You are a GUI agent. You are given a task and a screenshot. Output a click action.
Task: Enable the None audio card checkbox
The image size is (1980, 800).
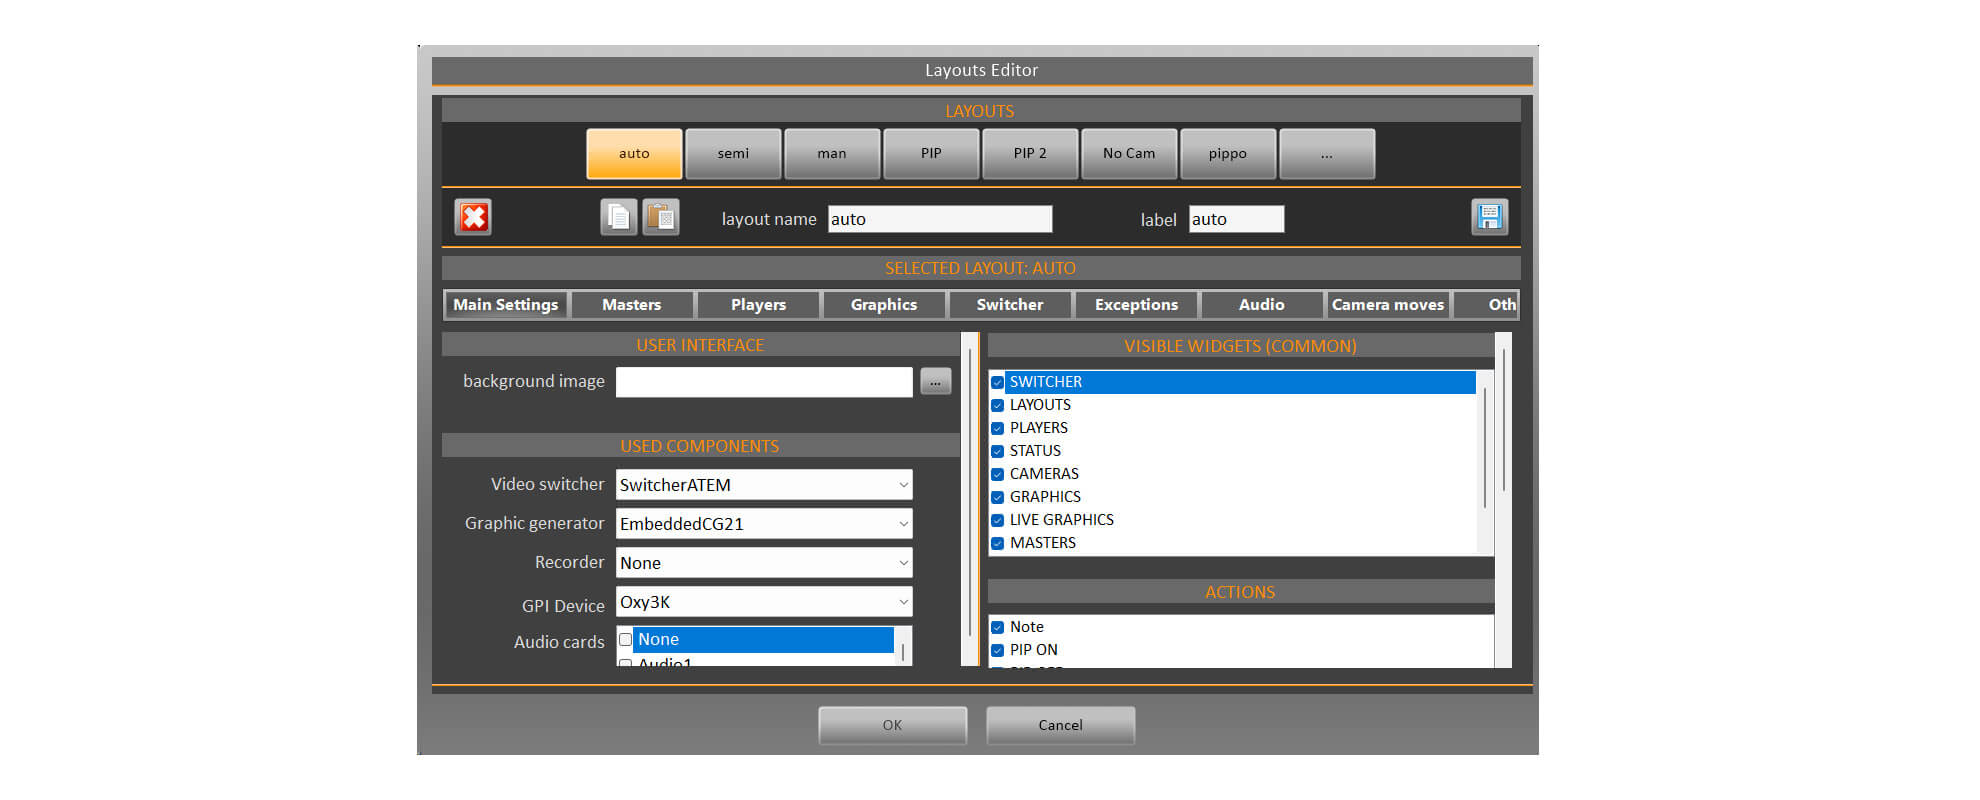tap(625, 639)
